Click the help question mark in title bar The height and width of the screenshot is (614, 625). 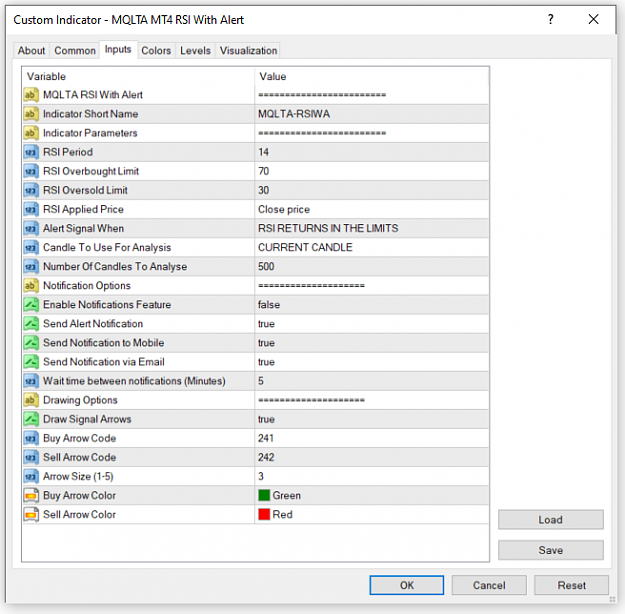(550, 19)
